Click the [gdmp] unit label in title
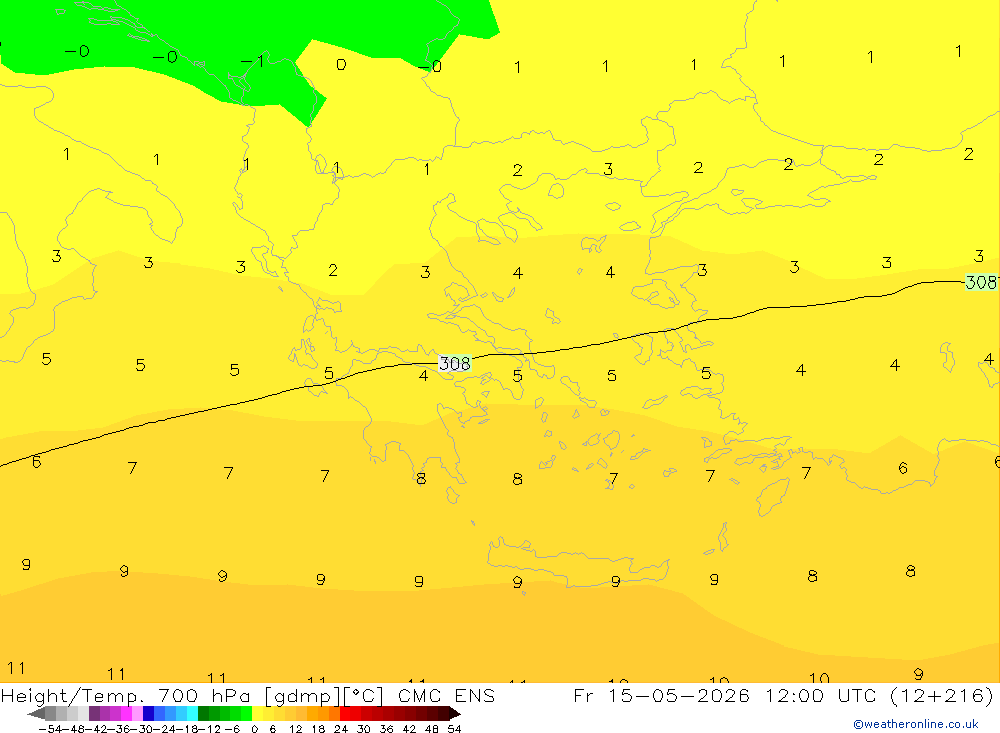 (302, 695)
